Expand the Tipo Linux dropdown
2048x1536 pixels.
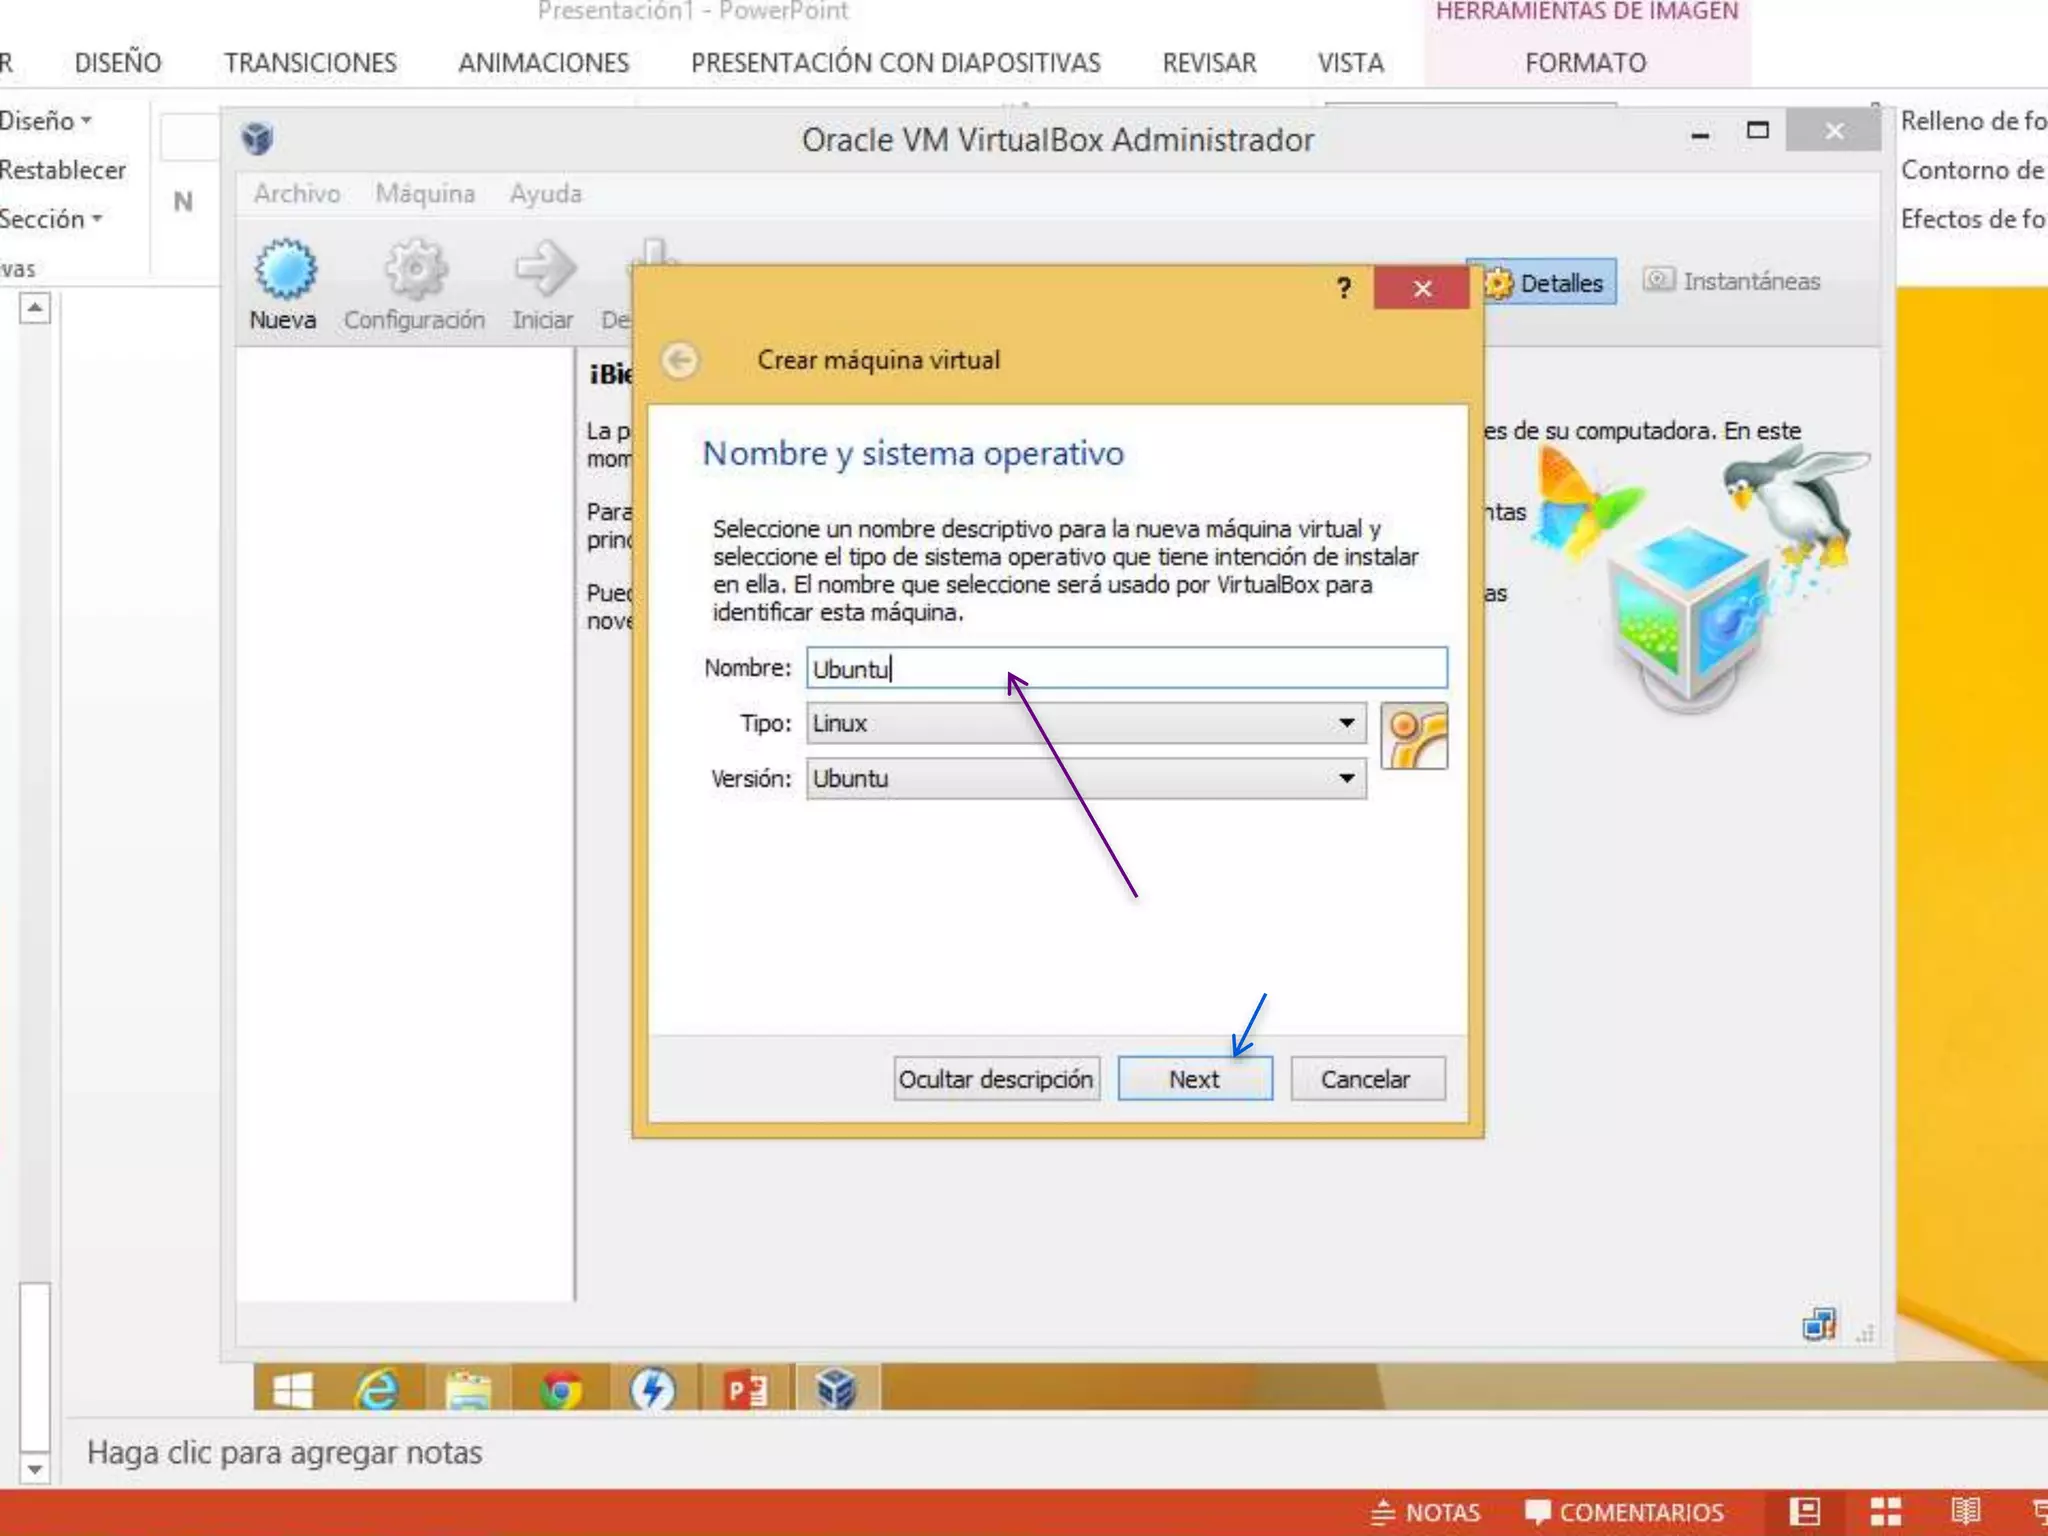click(x=1346, y=723)
